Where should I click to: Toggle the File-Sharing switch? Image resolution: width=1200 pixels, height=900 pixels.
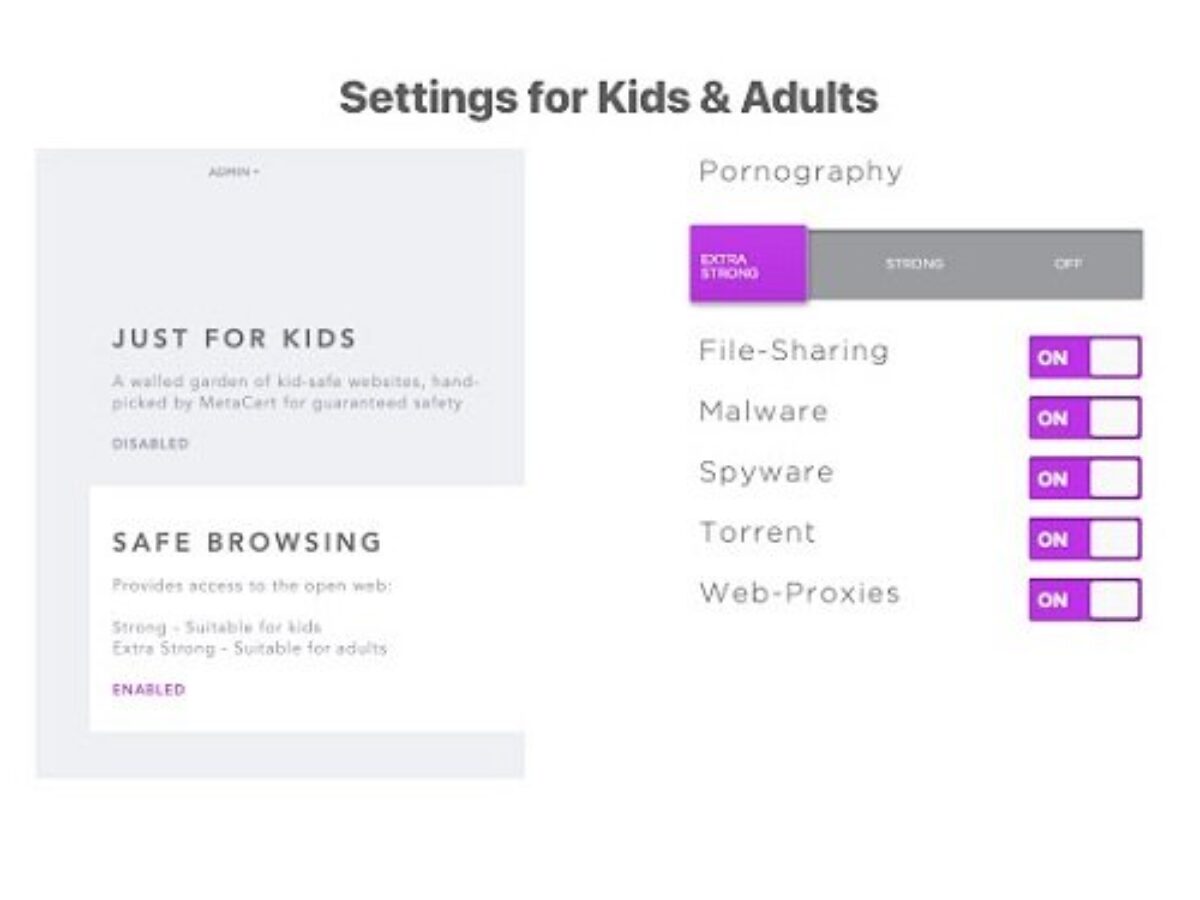(1084, 357)
